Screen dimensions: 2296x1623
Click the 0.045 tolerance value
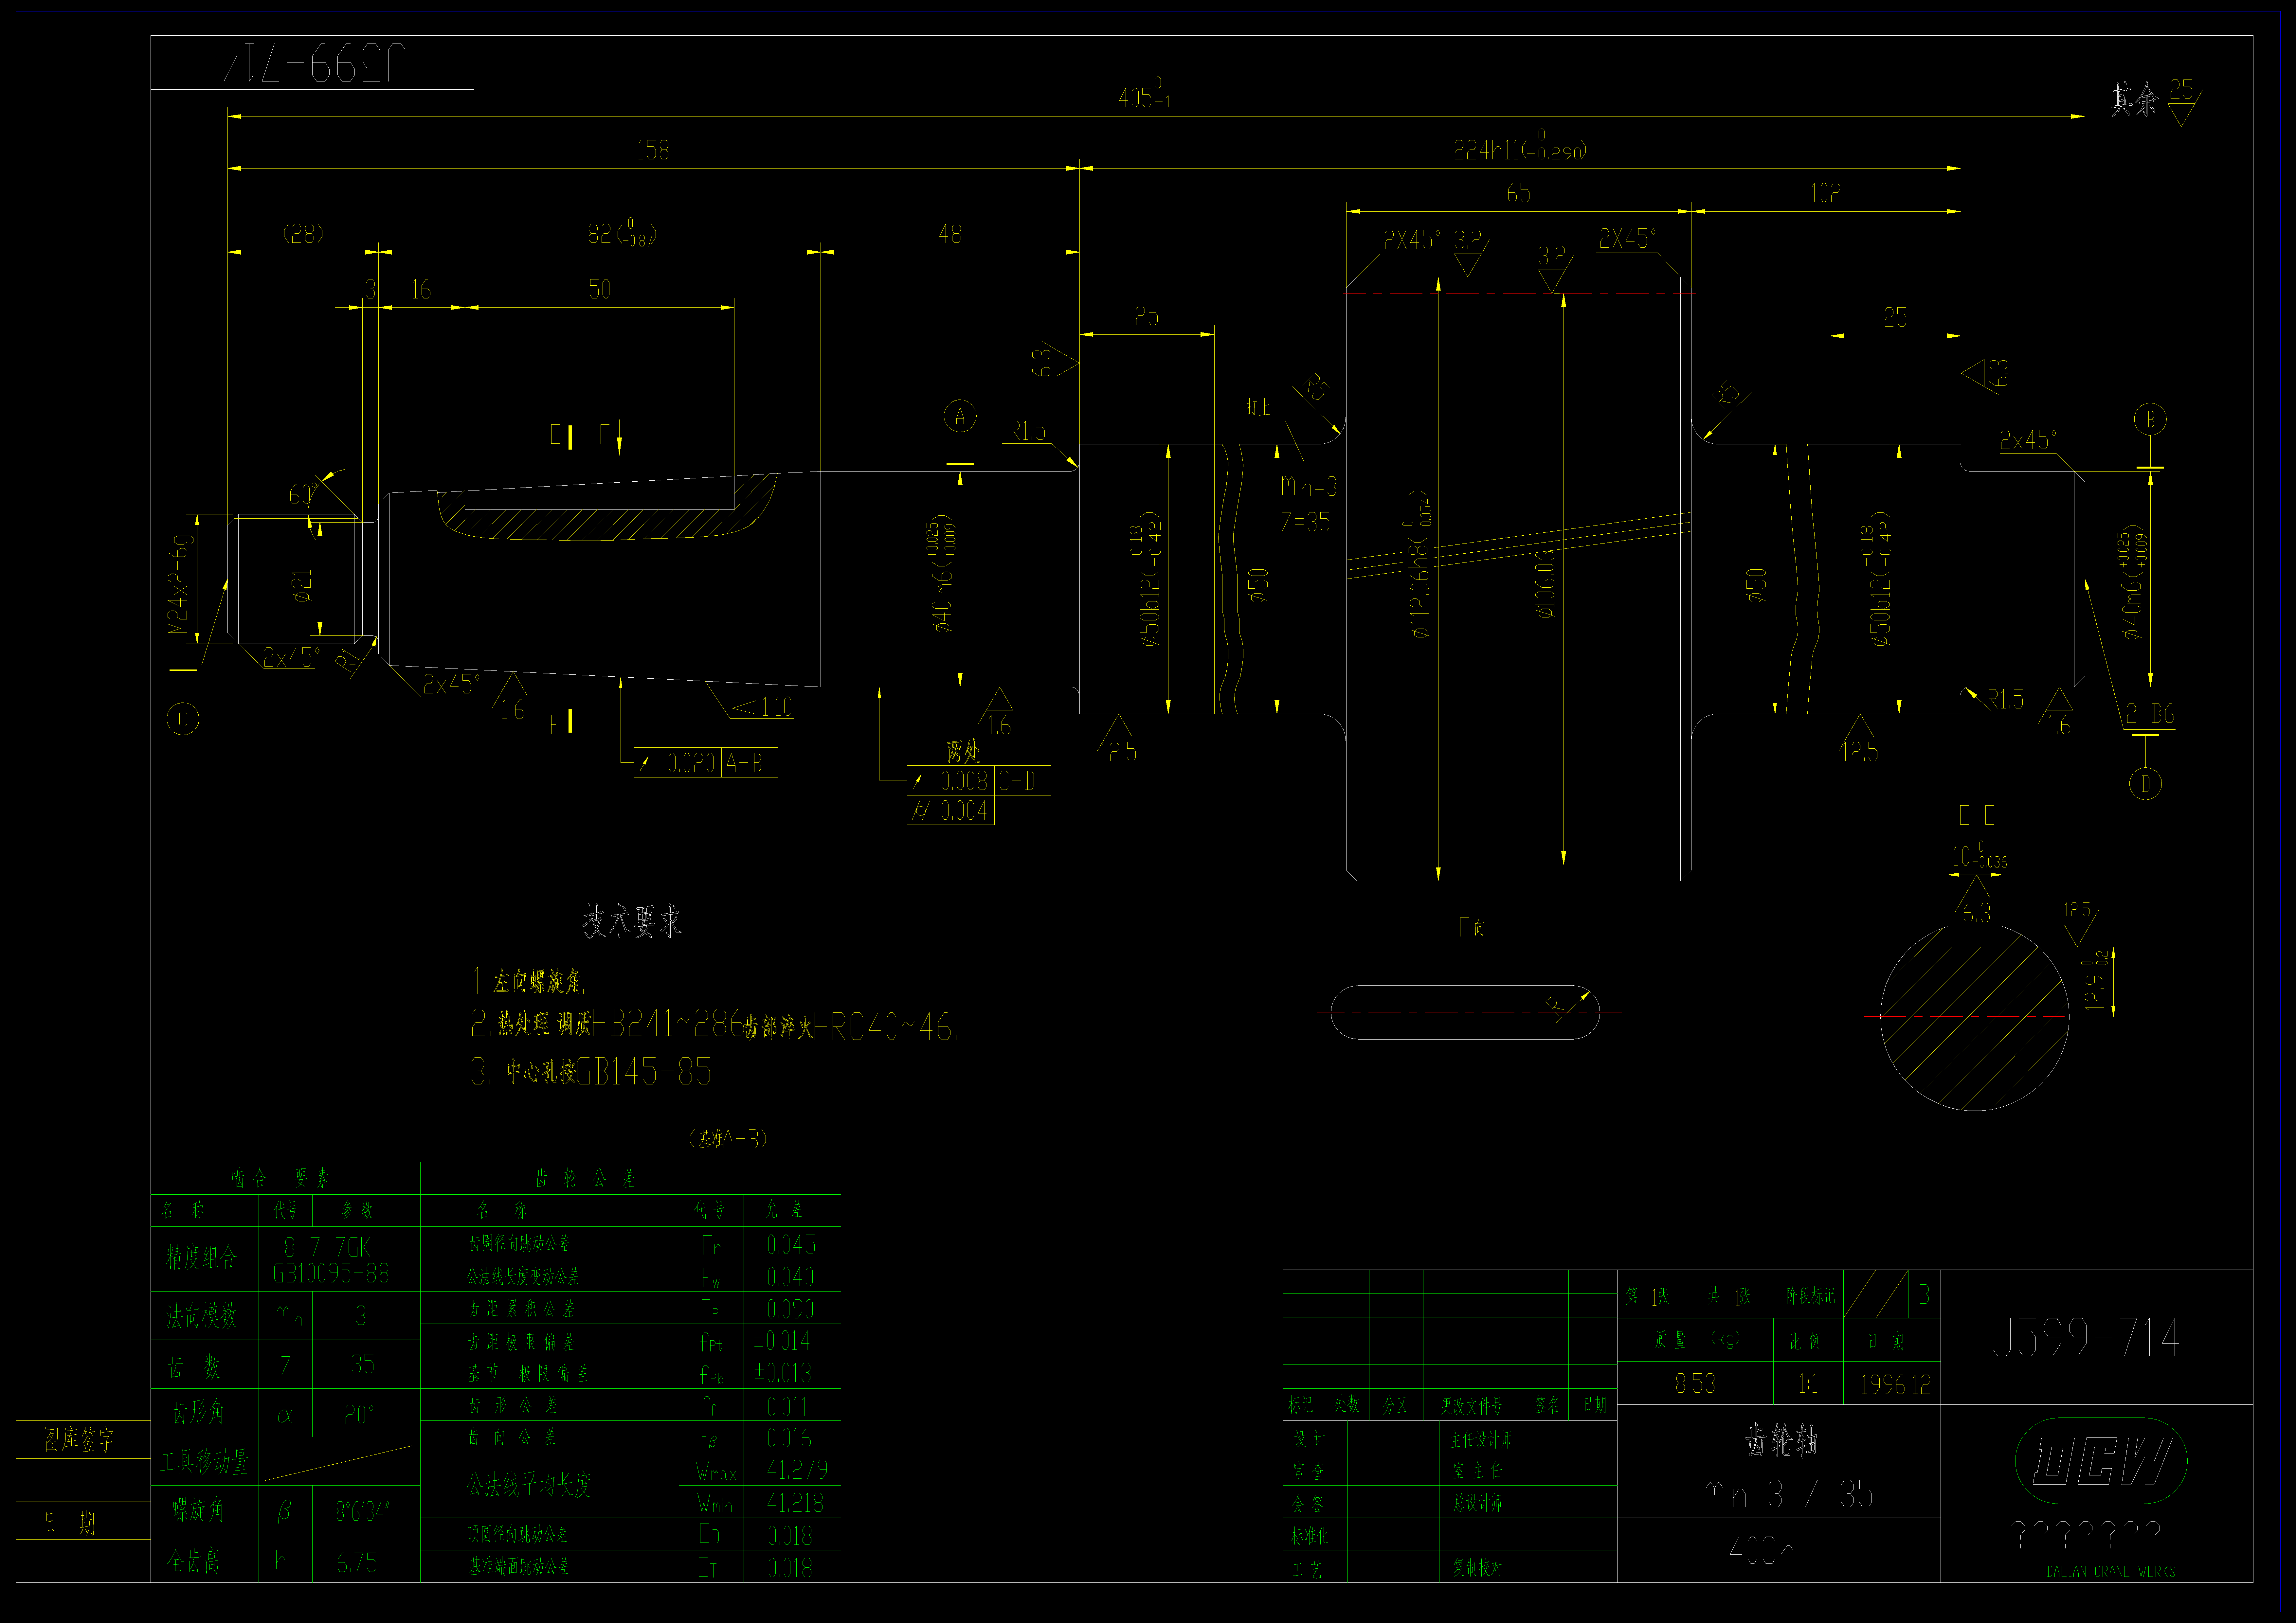coord(791,1245)
